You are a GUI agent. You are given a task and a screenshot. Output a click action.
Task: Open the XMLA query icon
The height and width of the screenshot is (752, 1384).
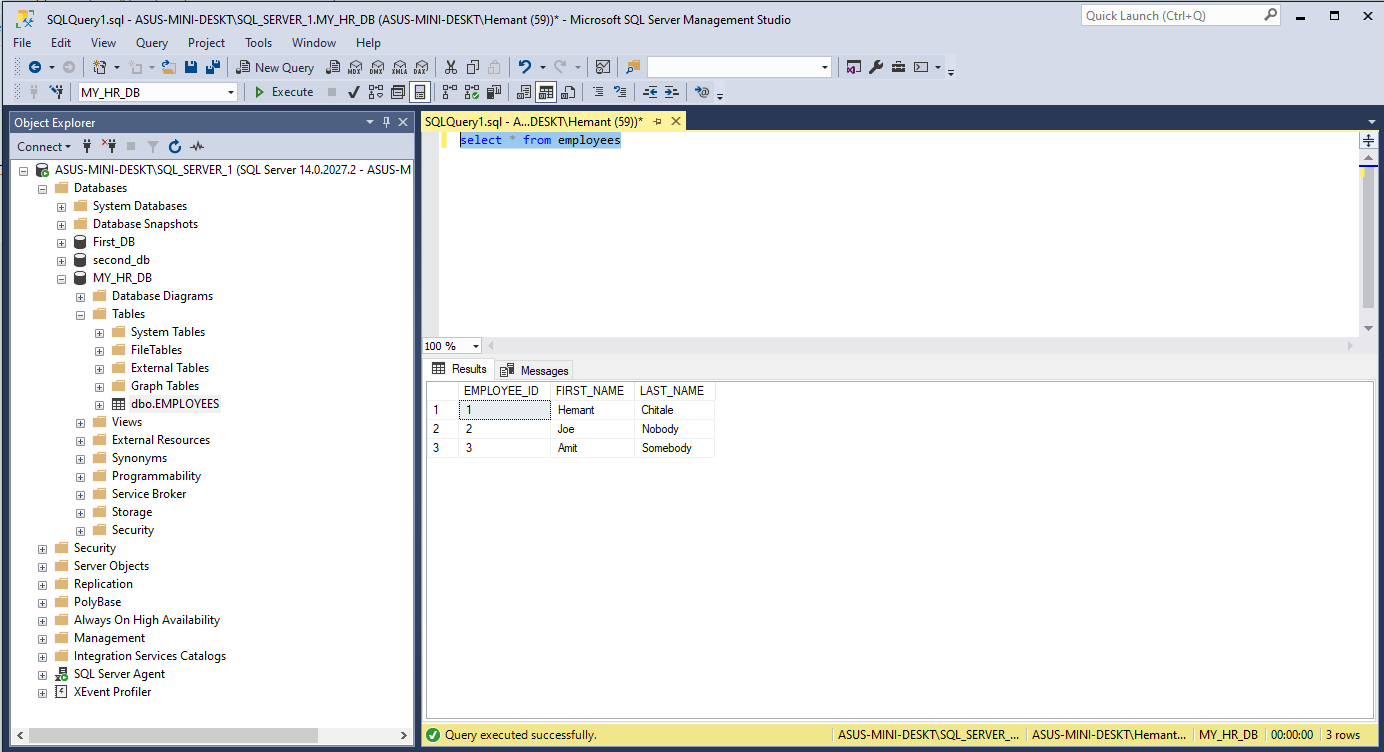coord(399,67)
